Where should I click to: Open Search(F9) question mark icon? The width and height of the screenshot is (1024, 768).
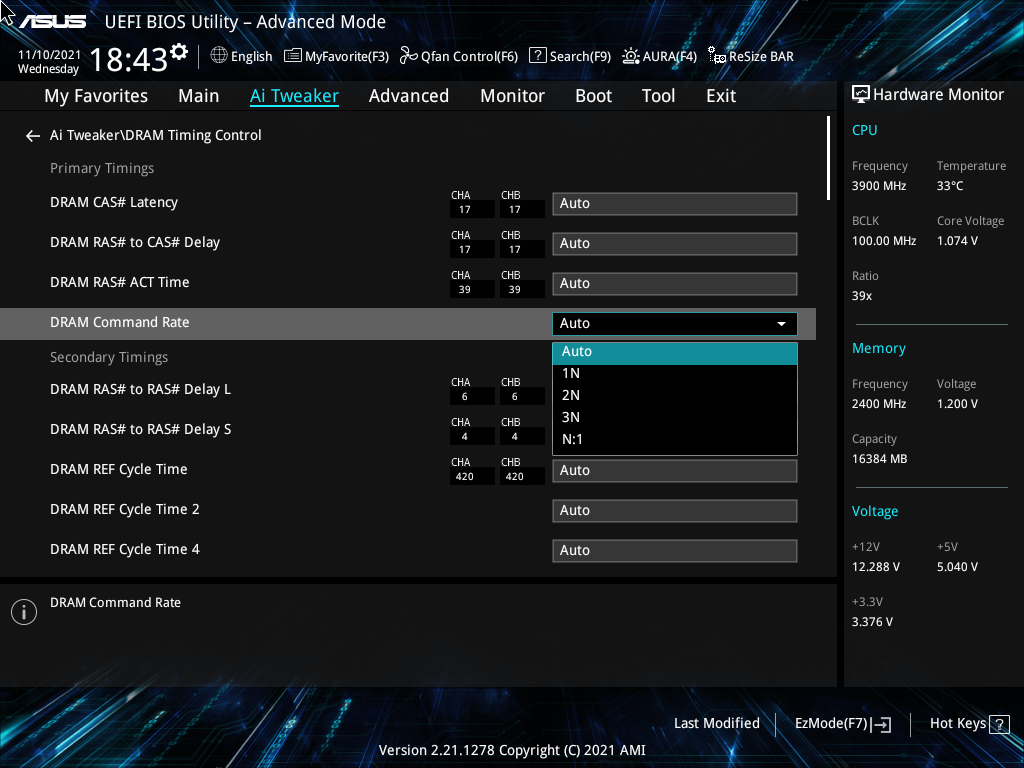(x=537, y=56)
